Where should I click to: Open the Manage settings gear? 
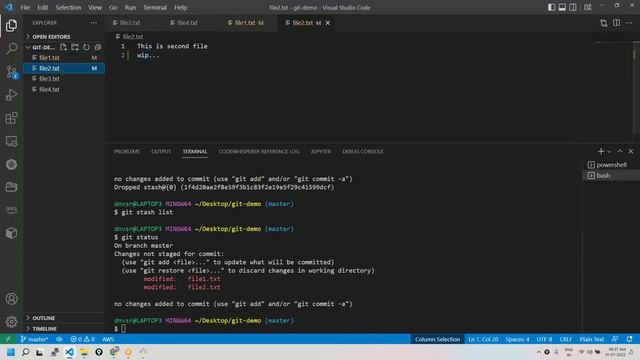click(x=11, y=322)
